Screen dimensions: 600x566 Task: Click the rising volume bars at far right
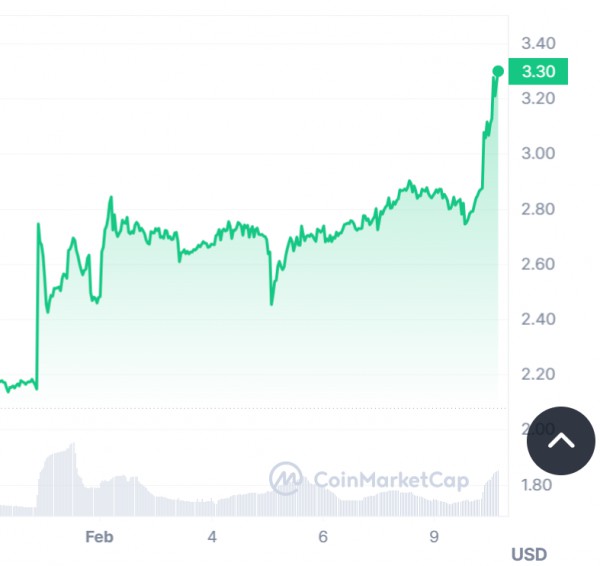[x=493, y=494]
